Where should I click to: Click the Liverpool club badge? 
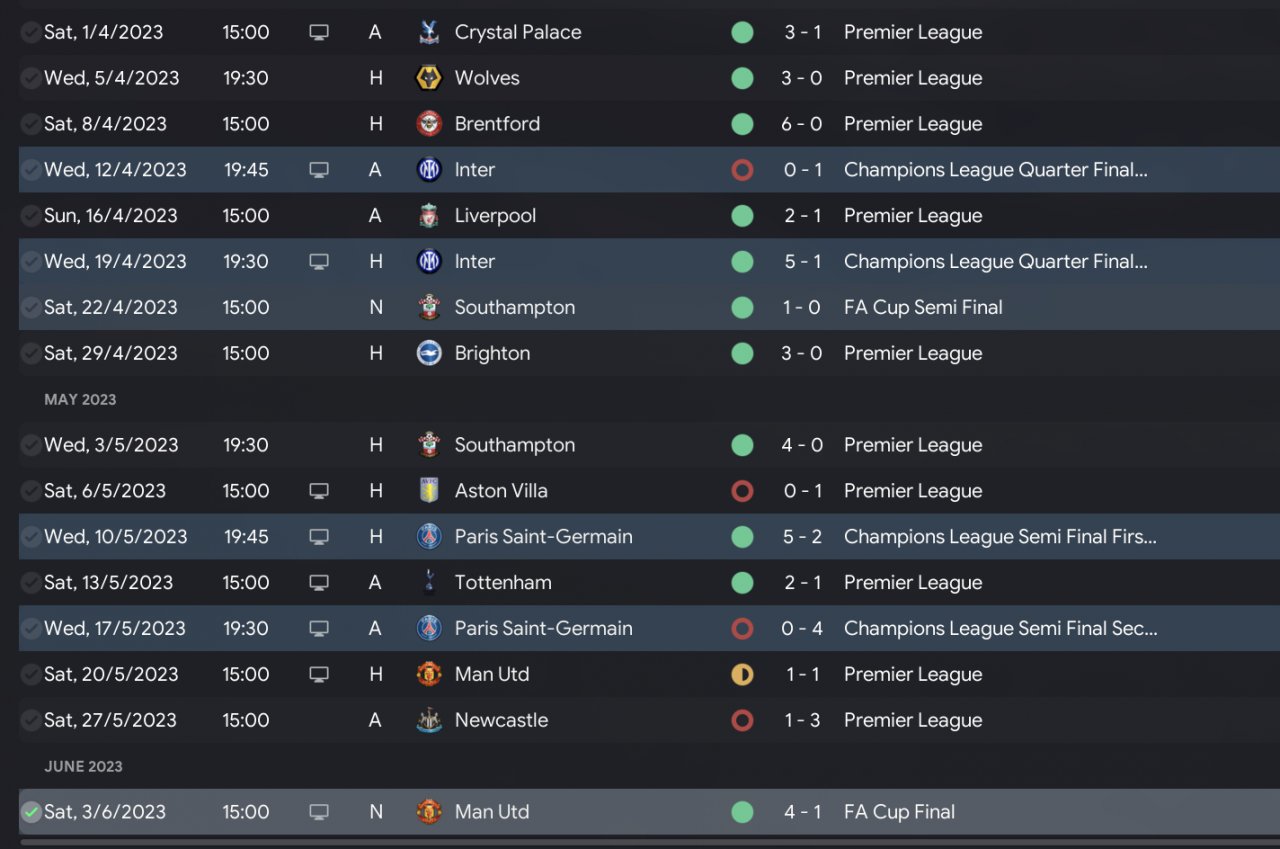(429, 216)
